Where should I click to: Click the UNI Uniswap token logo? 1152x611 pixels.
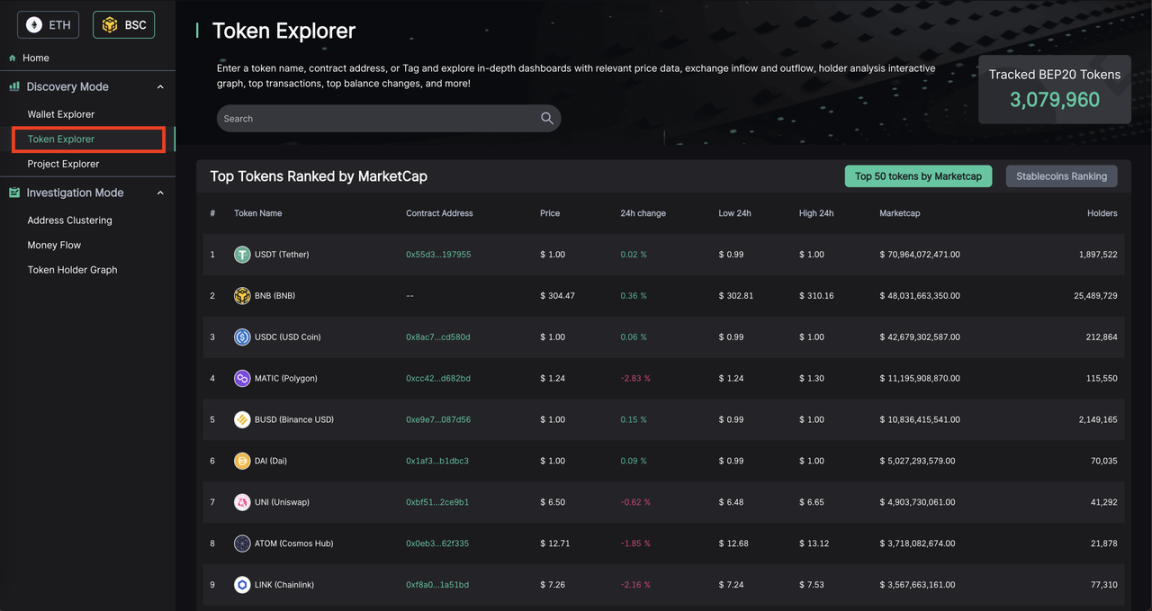[242, 502]
